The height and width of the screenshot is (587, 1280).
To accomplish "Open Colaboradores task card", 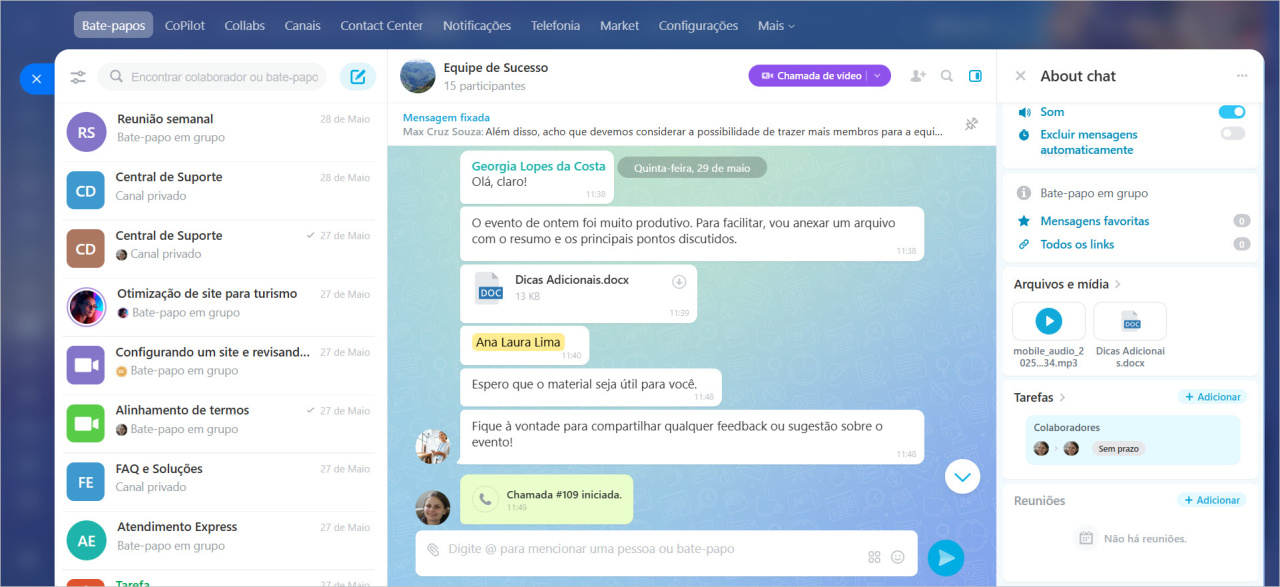I will click(x=1133, y=440).
